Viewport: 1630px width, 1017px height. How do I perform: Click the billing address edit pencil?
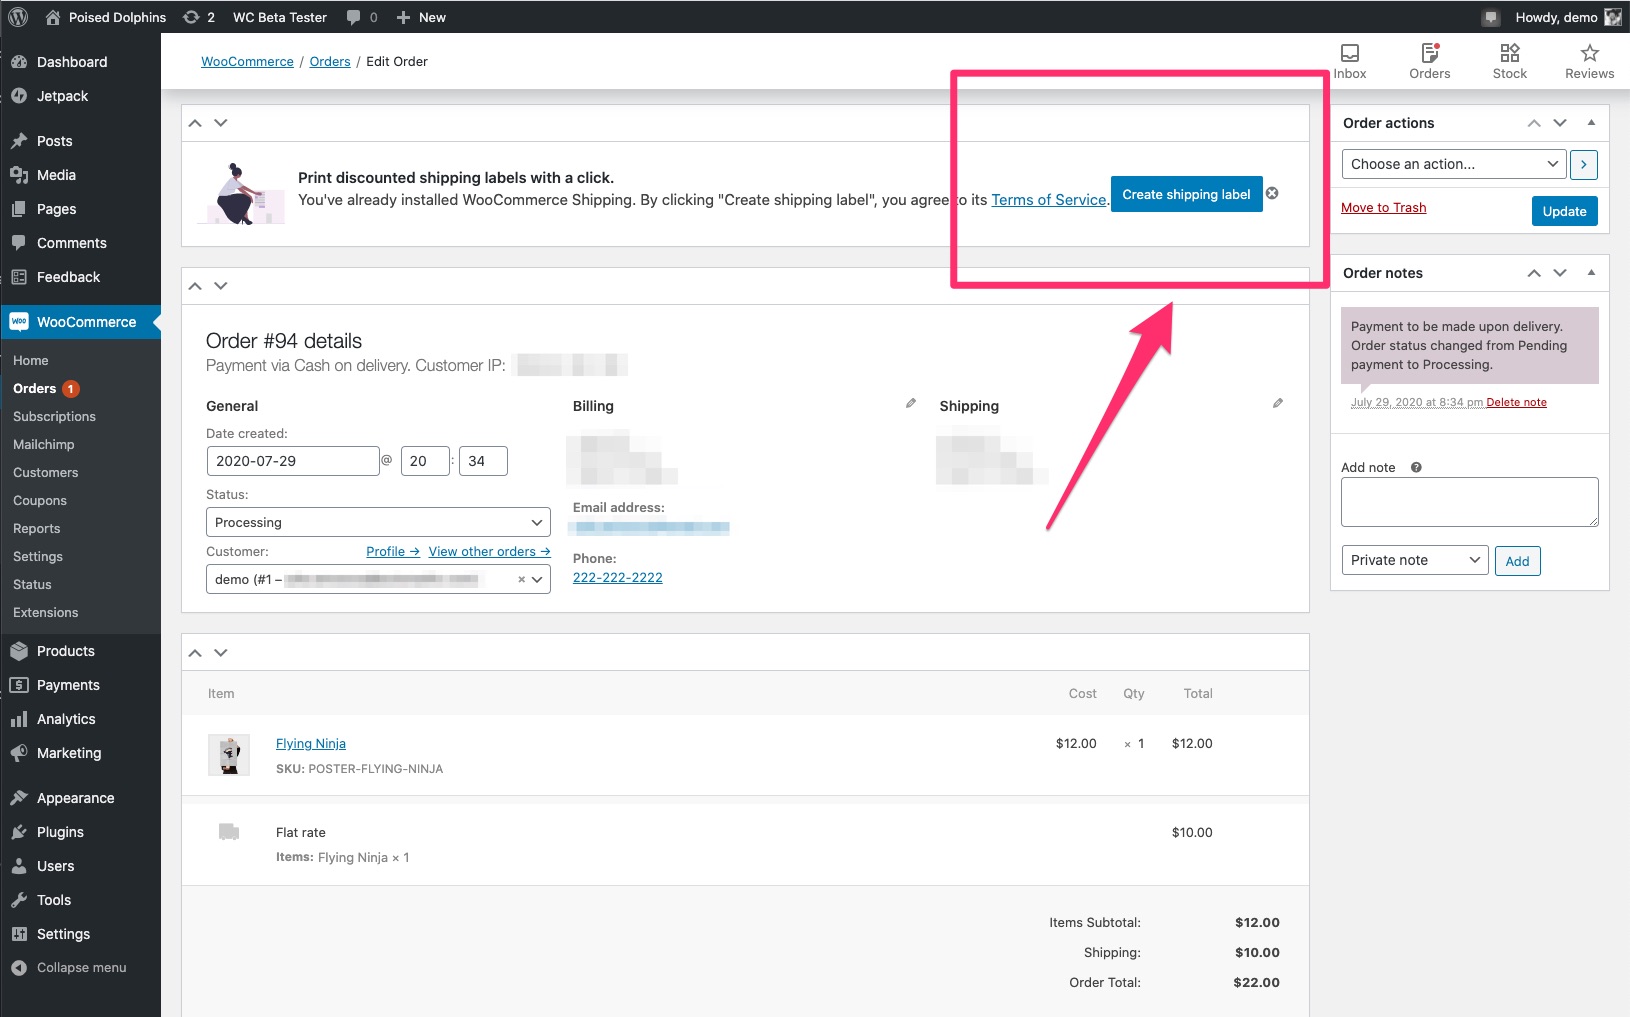pos(910,403)
